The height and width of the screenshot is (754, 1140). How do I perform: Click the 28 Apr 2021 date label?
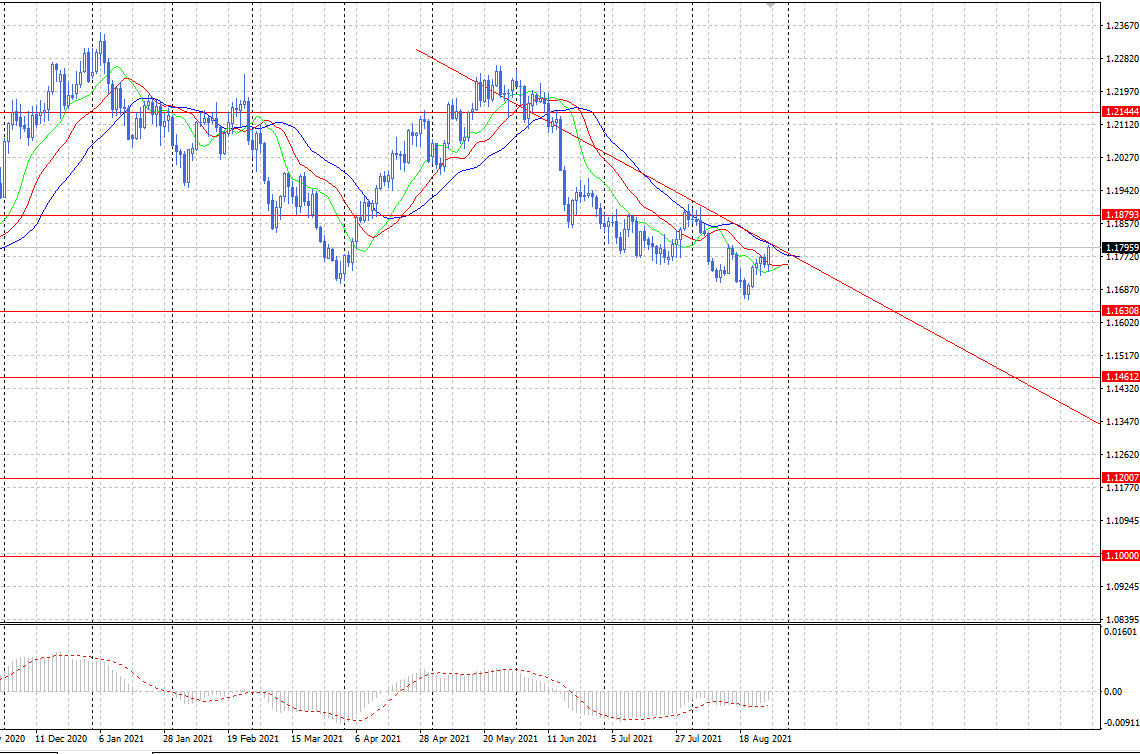(x=444, y=739)
